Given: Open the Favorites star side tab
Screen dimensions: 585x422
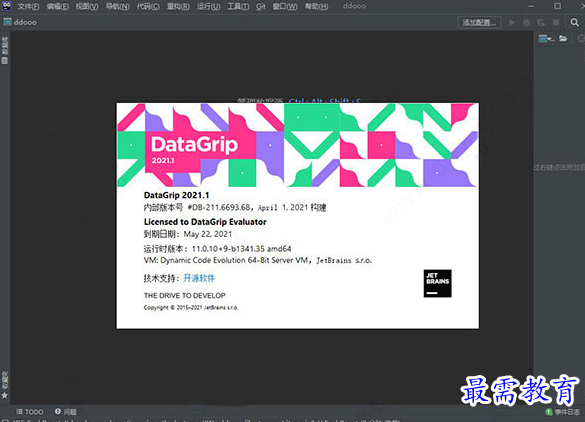Looking at the screenshot, I should (x=5, y=385).
